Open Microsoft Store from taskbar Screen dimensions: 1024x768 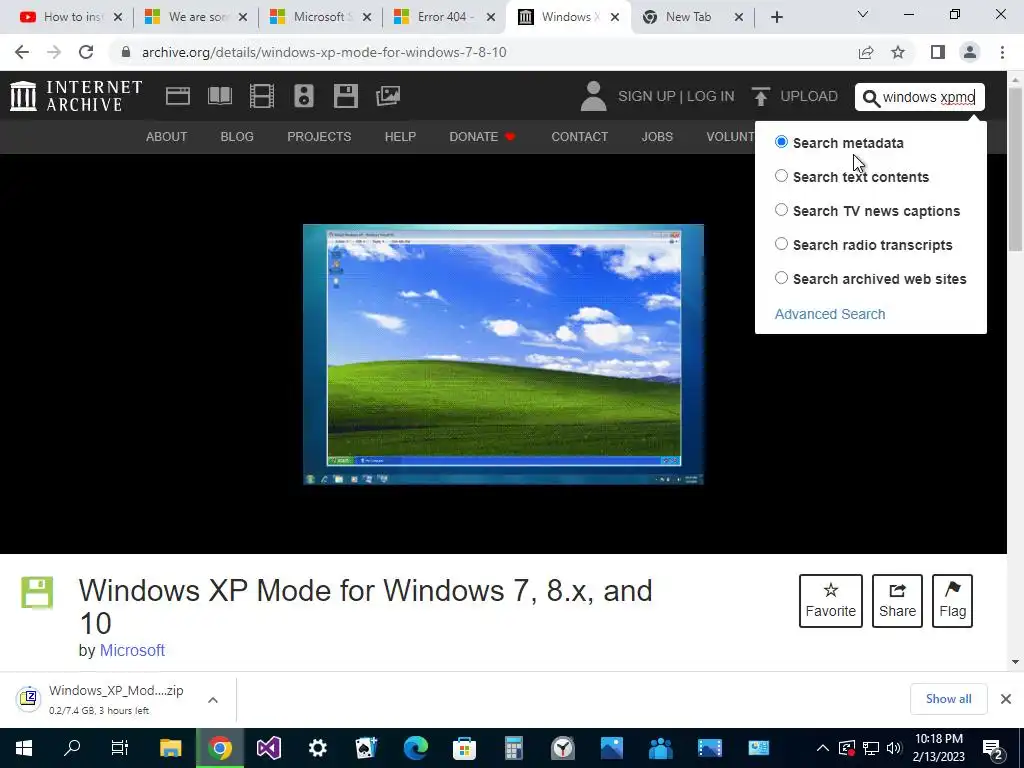(x=464, y=748)
